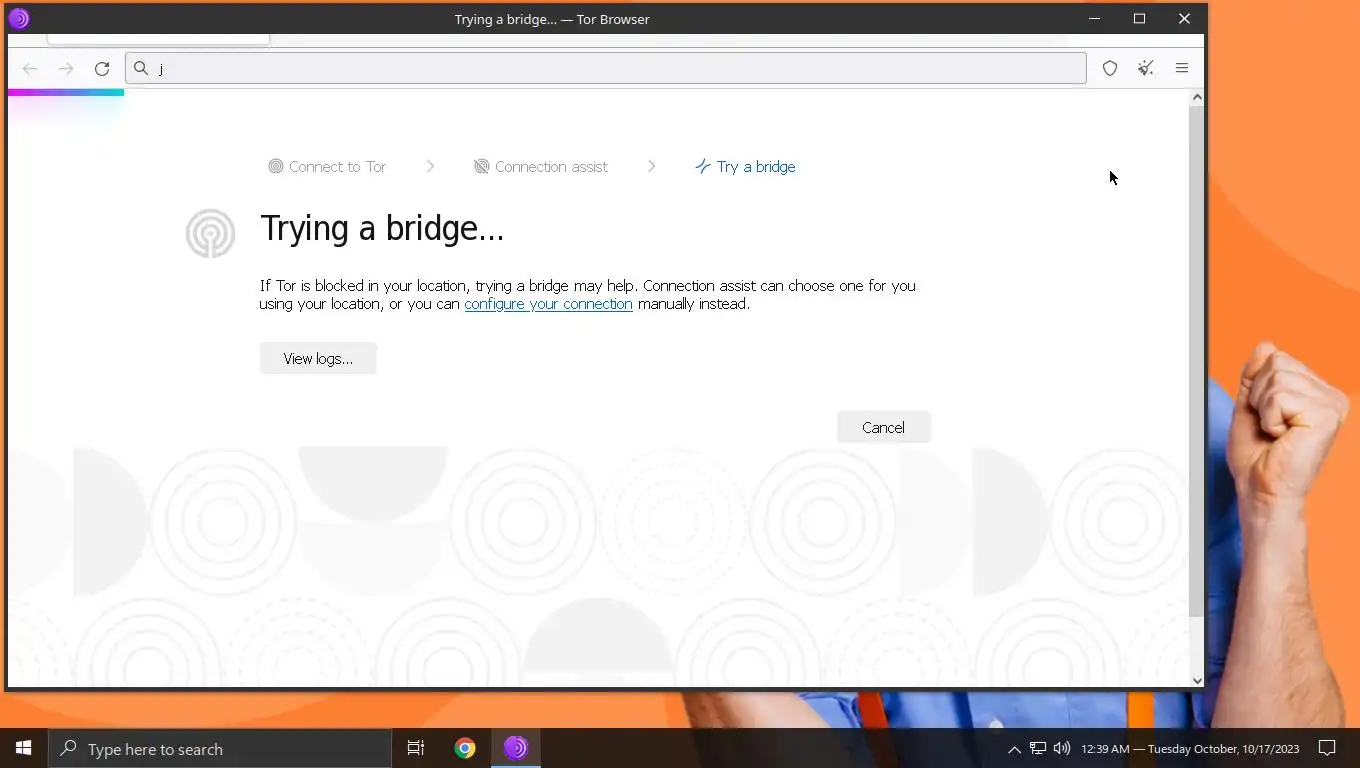The width and height of the screenshot is (1360, 768).
Task: Select the Connection assist breadcrumb step
Action: pyautogui.click(x=541, y=167)
